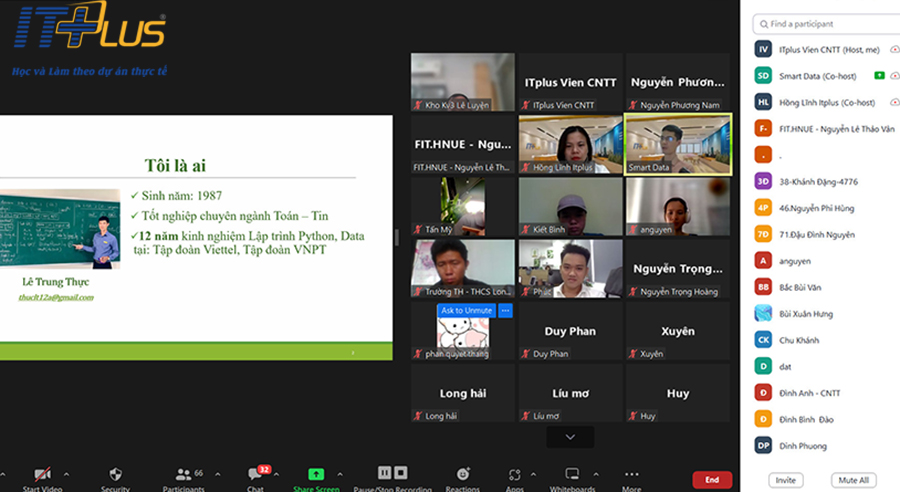Open the More options ellipsis menu
900x492 pixels.
(x=631, y=475)
